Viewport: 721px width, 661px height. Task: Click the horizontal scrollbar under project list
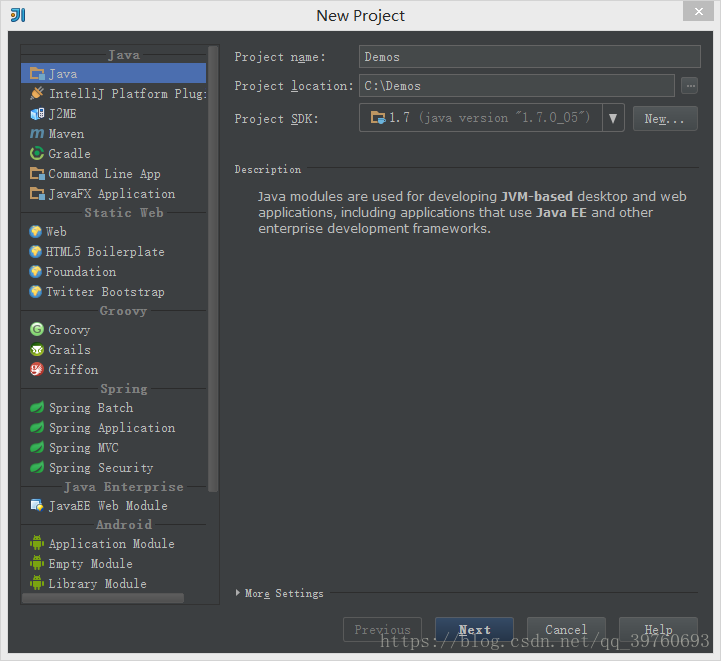point(103,598)
